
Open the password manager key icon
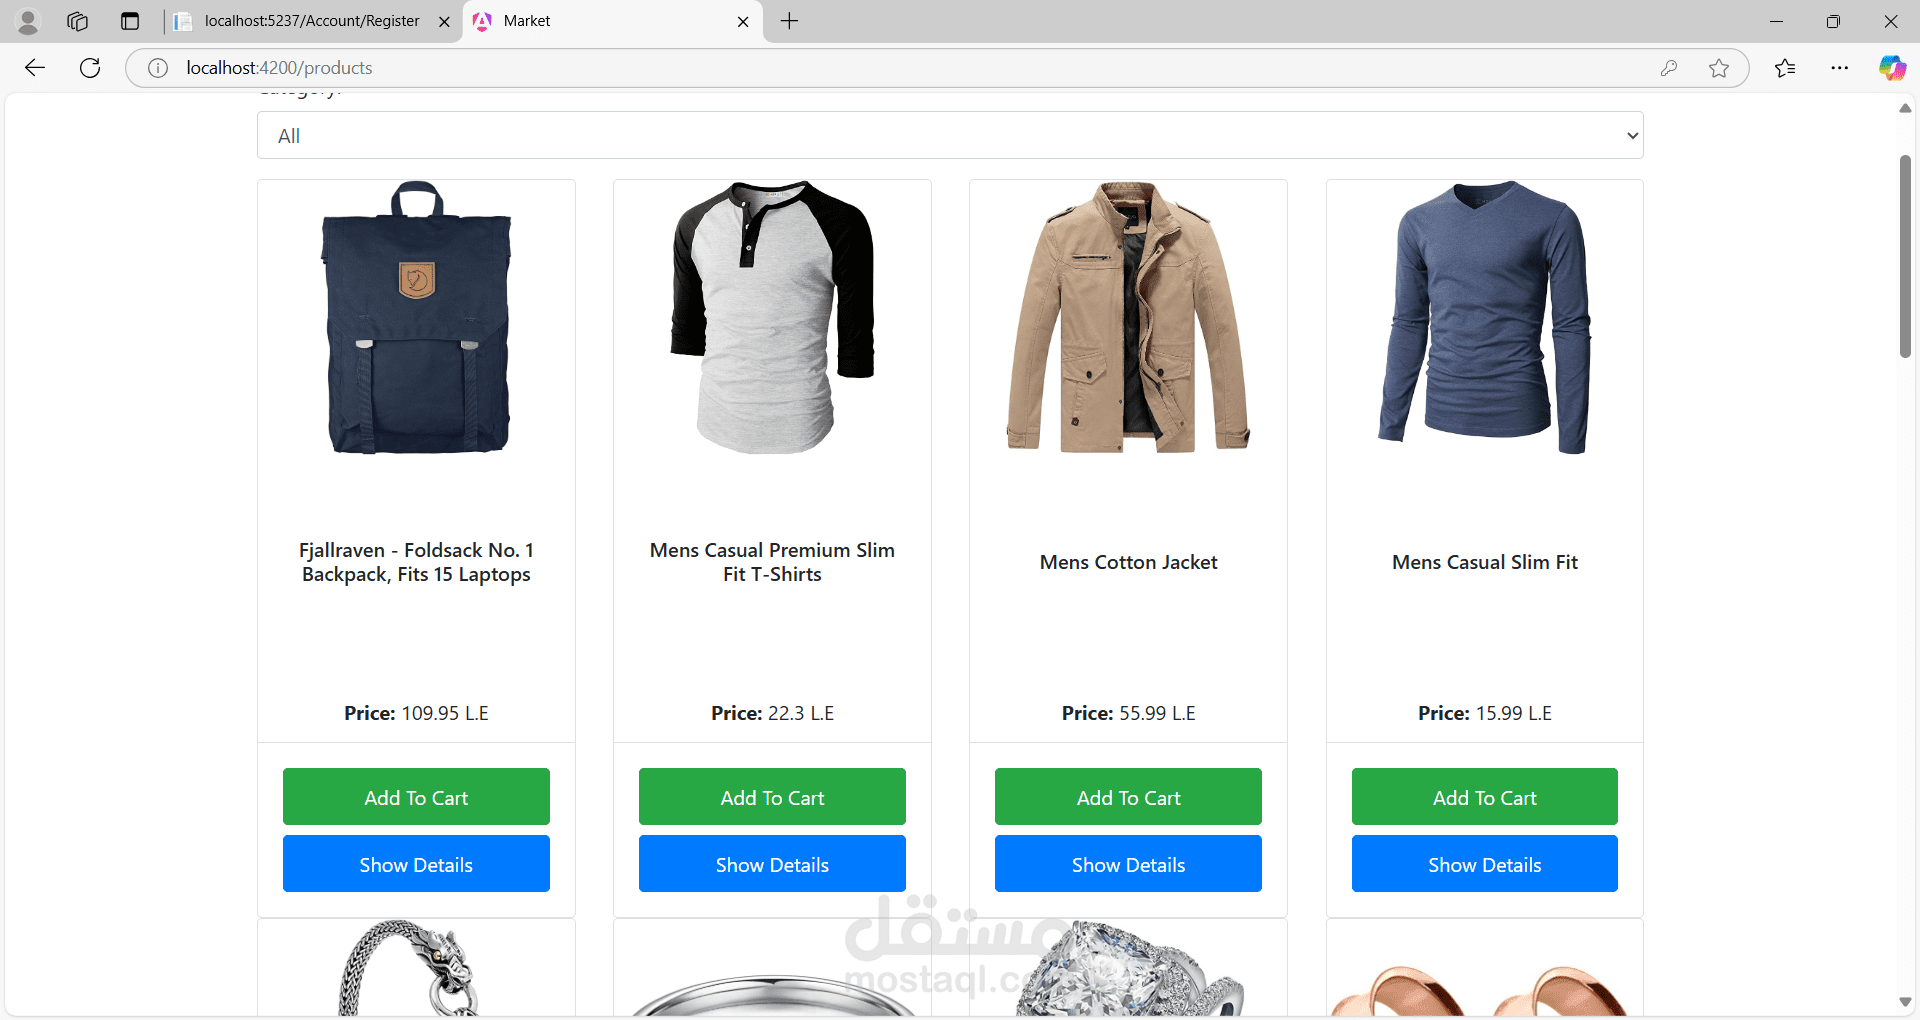(x=1669, y=68)
